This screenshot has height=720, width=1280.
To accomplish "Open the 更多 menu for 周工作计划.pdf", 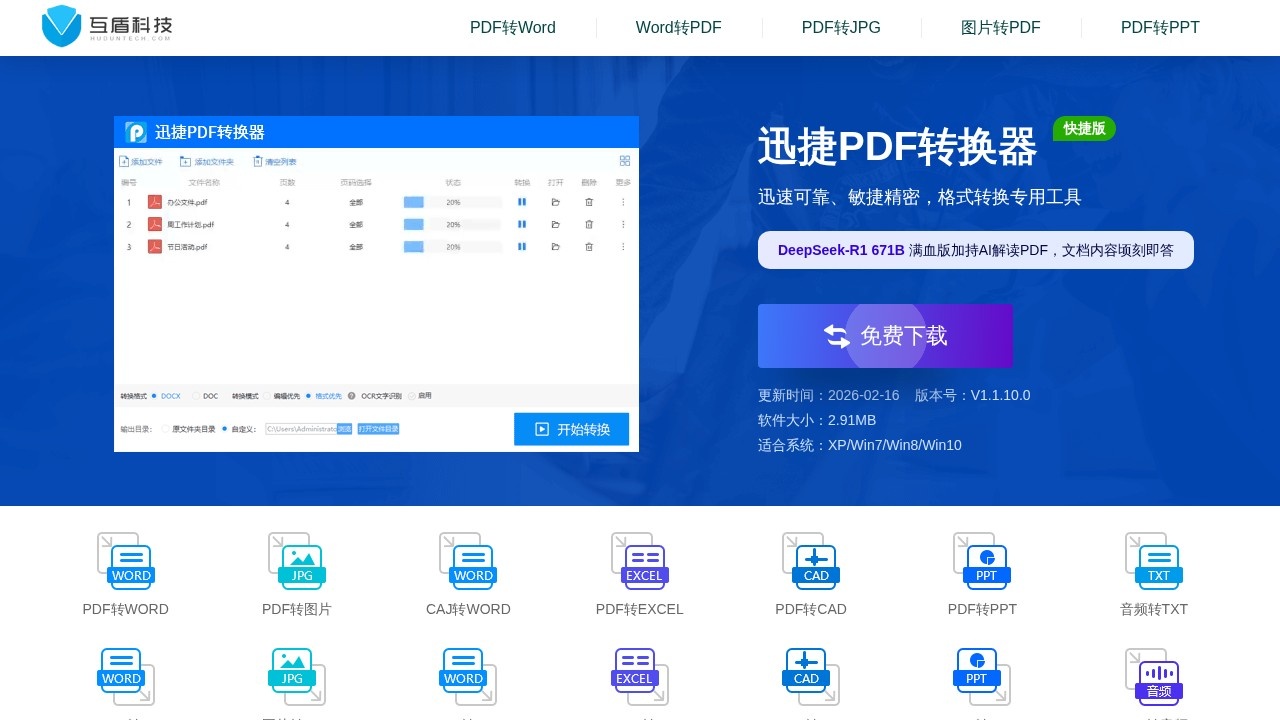I will [622, 224].
